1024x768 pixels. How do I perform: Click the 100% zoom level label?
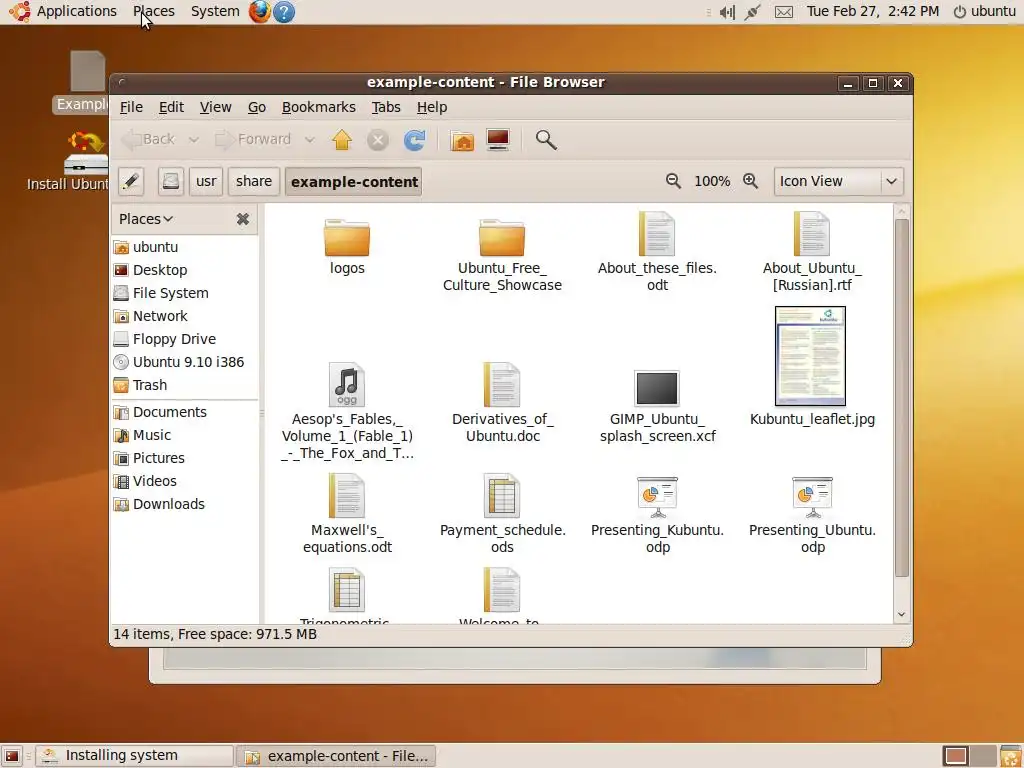click(x=712, y=182)
